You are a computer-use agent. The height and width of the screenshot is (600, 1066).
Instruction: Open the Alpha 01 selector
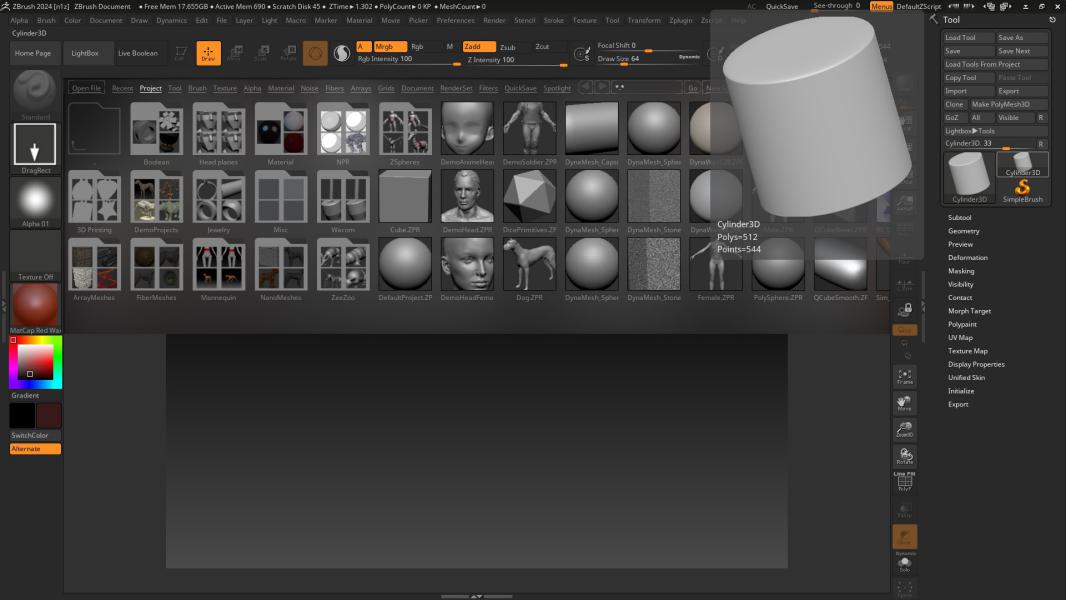35,202
